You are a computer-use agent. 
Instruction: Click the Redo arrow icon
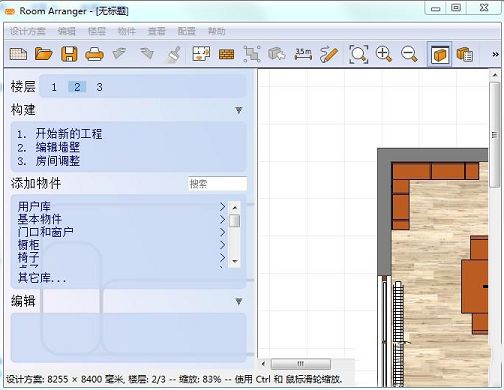pyautogui.click(x=147, y=53)
